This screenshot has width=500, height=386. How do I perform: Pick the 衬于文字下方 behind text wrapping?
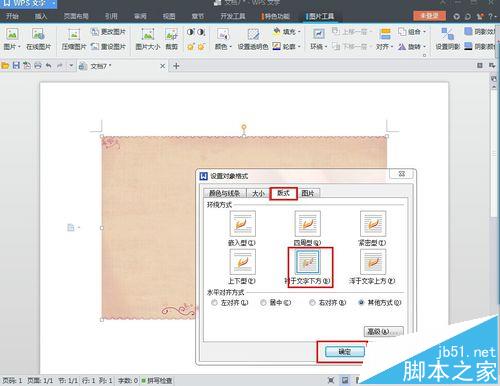pos(308,267)
